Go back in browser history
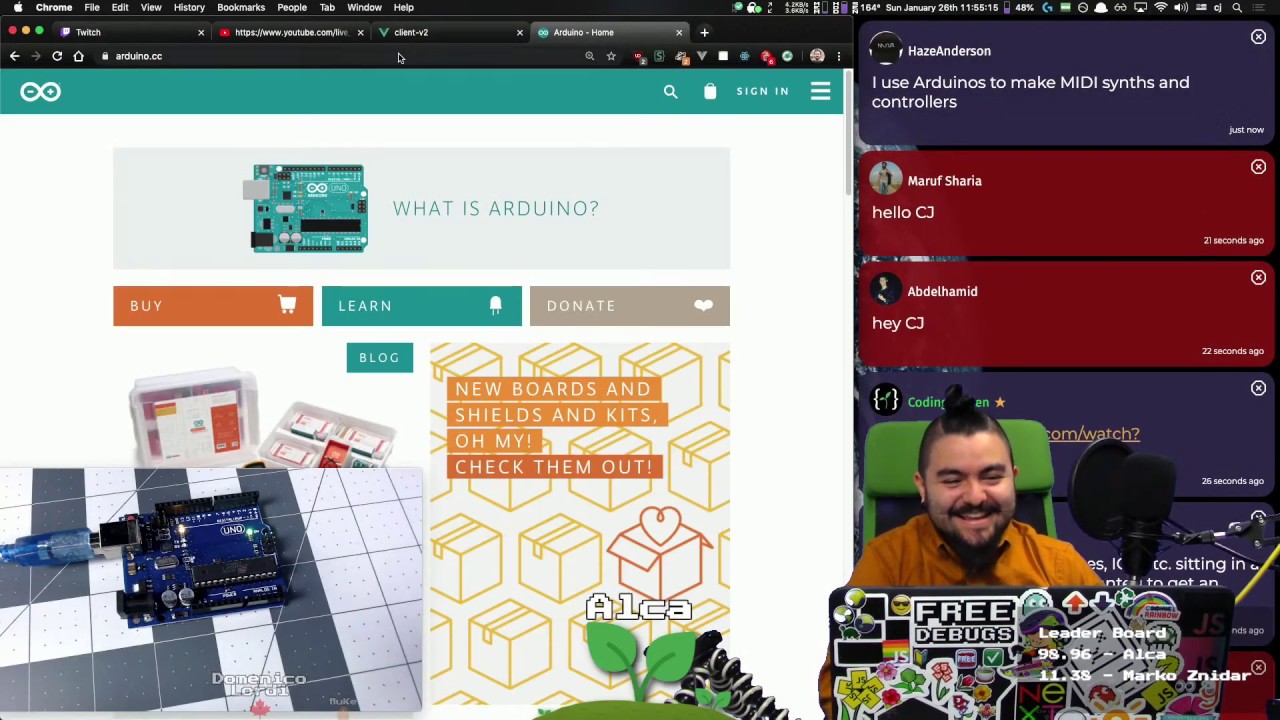 tap(14, 56)
